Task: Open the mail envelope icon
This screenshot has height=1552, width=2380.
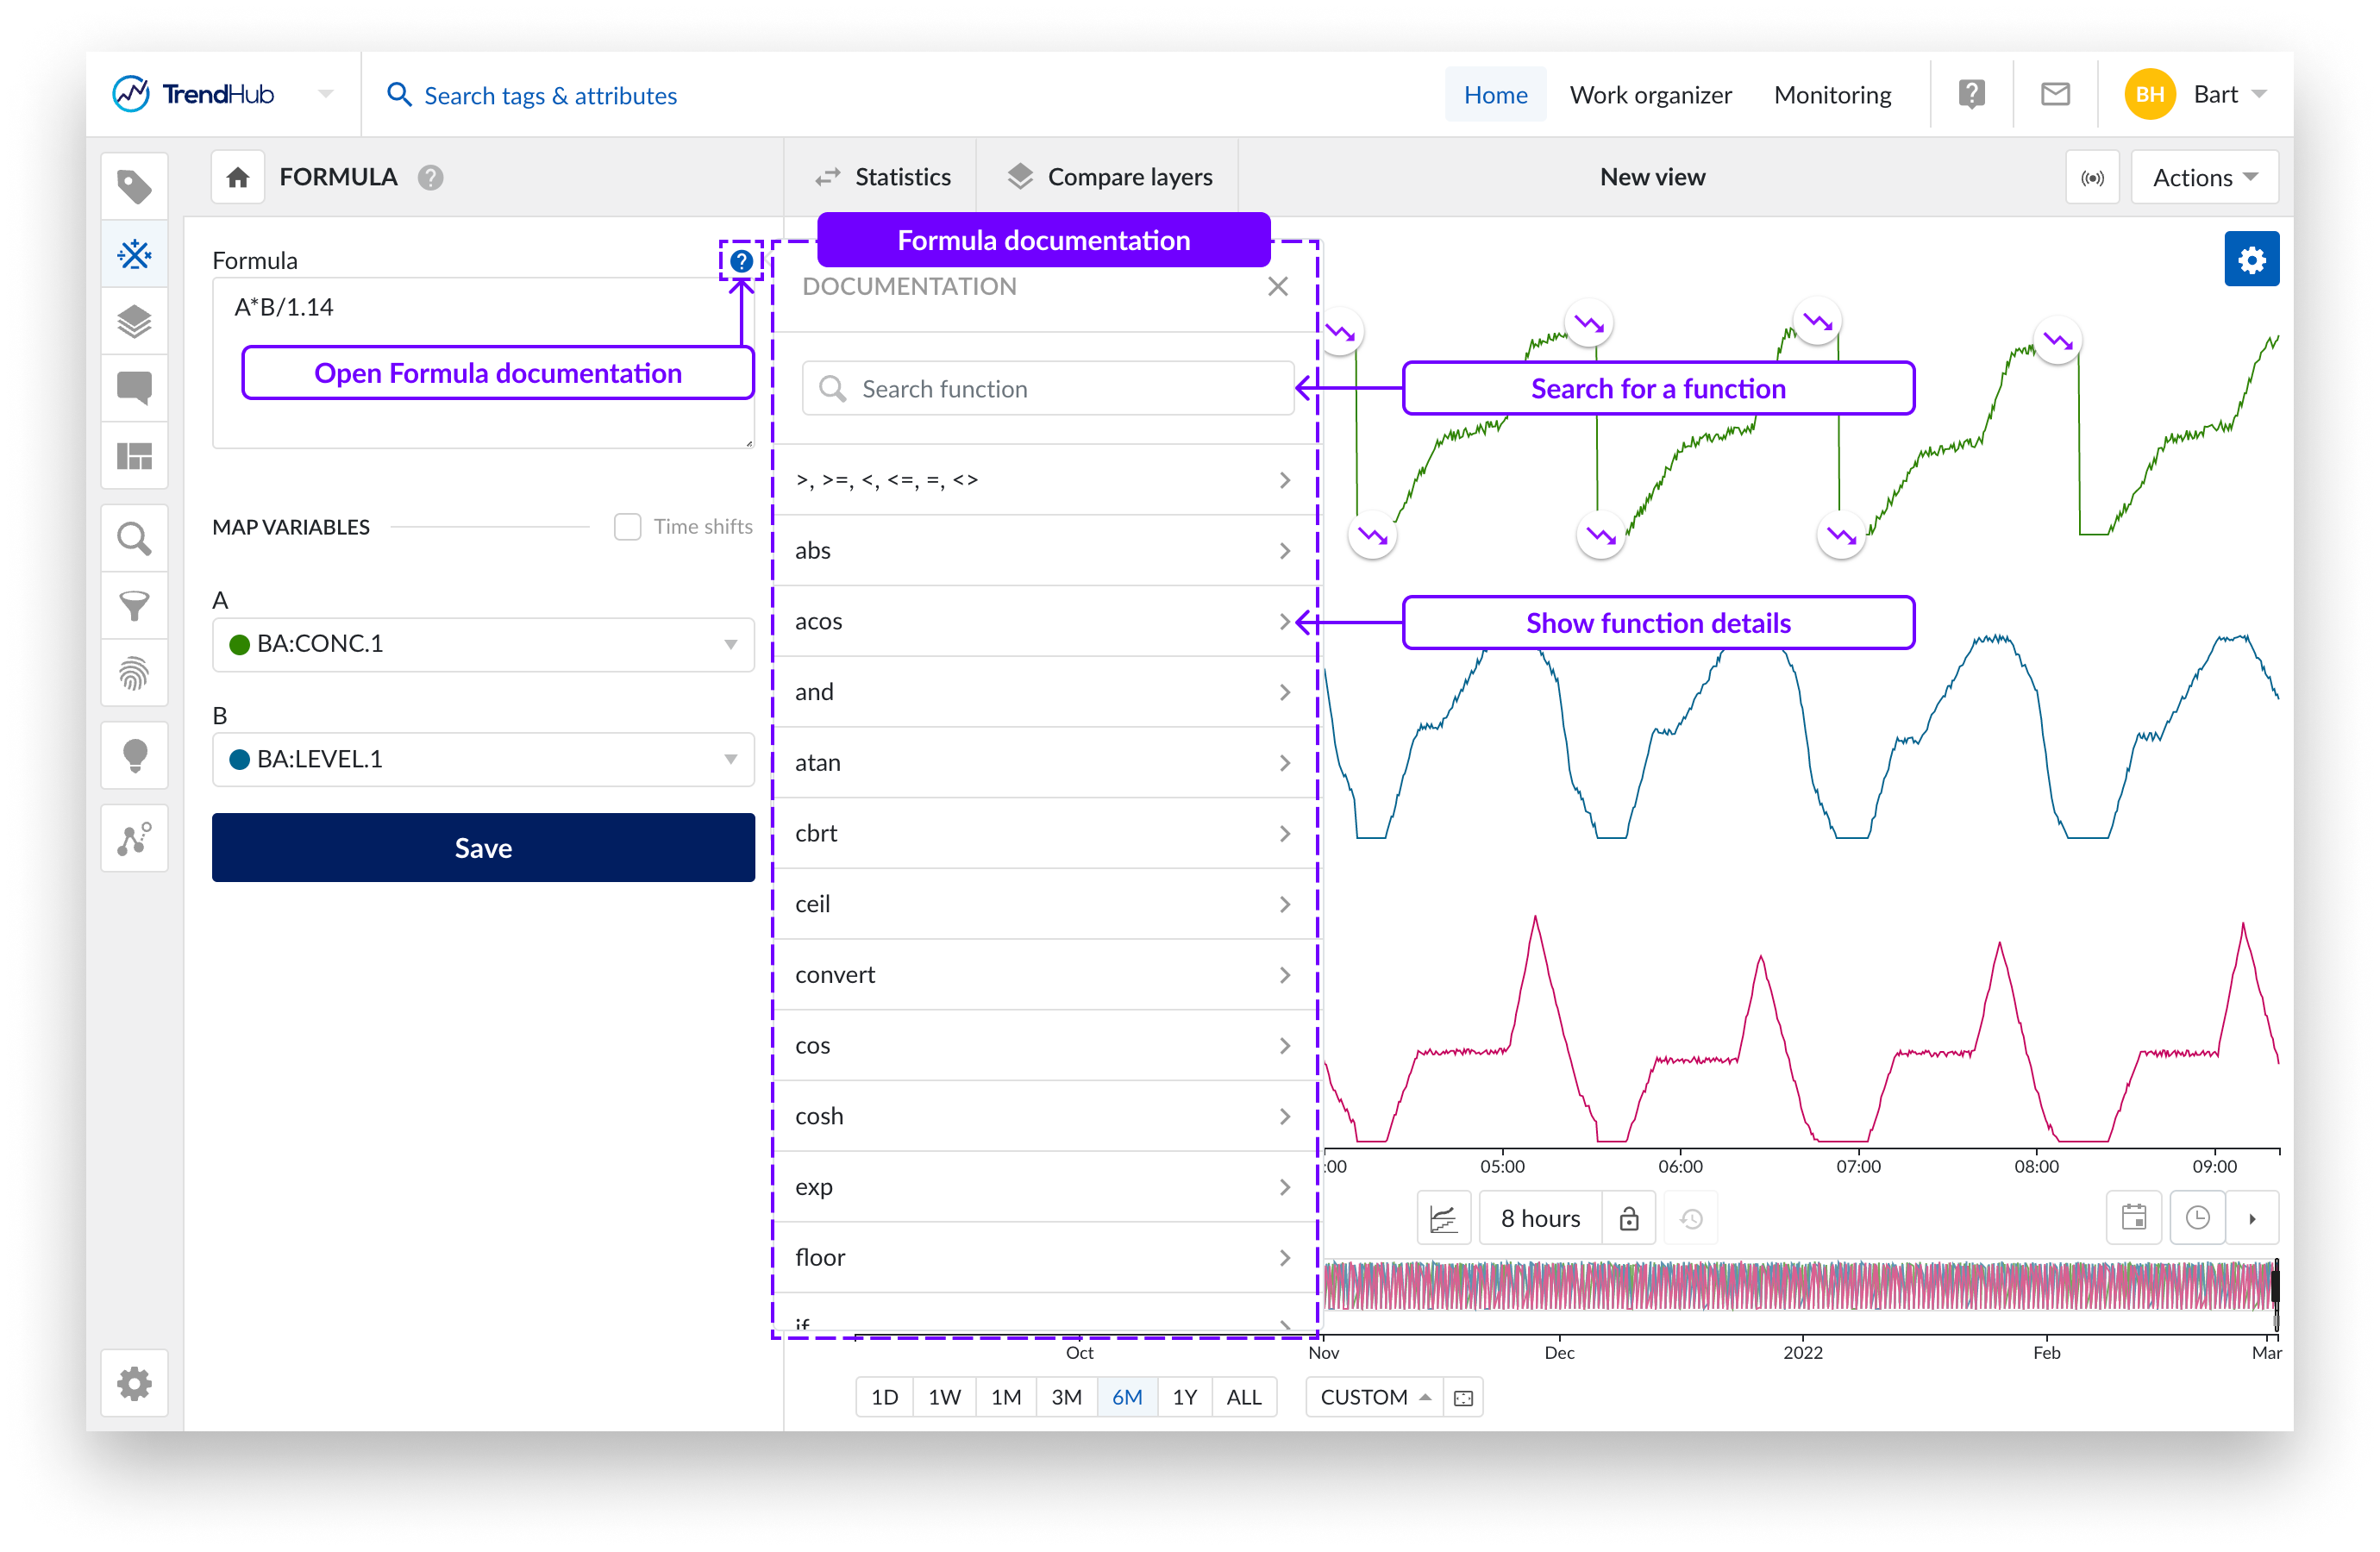Action: pyautogui.click(x=2054, y=94)
